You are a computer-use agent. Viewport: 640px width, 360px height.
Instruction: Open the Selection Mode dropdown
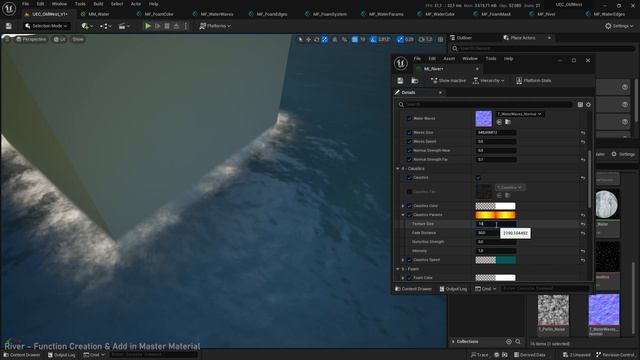(x=46, y=26)
